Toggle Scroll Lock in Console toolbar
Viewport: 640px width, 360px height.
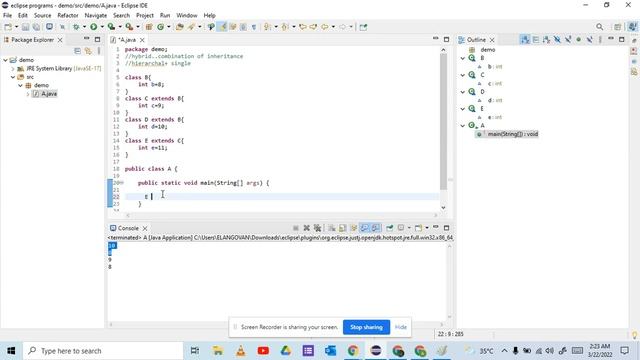click(x=342, y=228)
